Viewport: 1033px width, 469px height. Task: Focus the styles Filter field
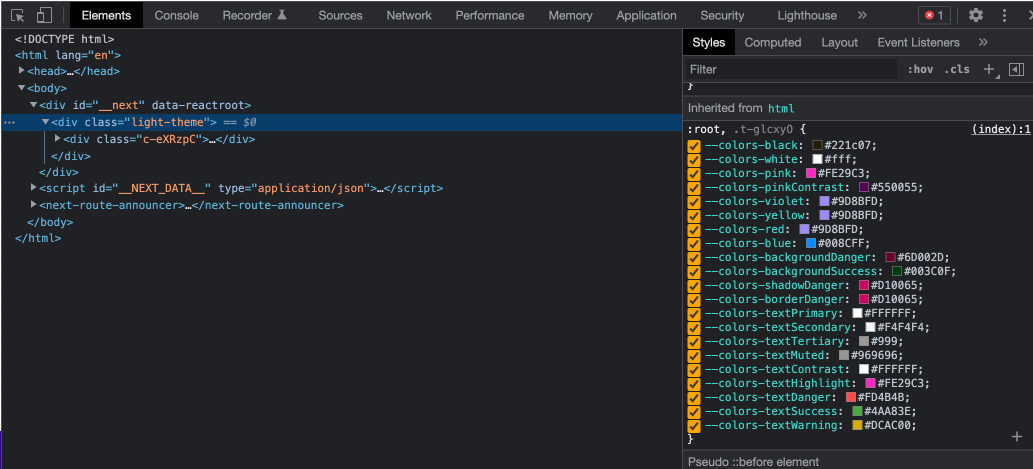point(792,69)
